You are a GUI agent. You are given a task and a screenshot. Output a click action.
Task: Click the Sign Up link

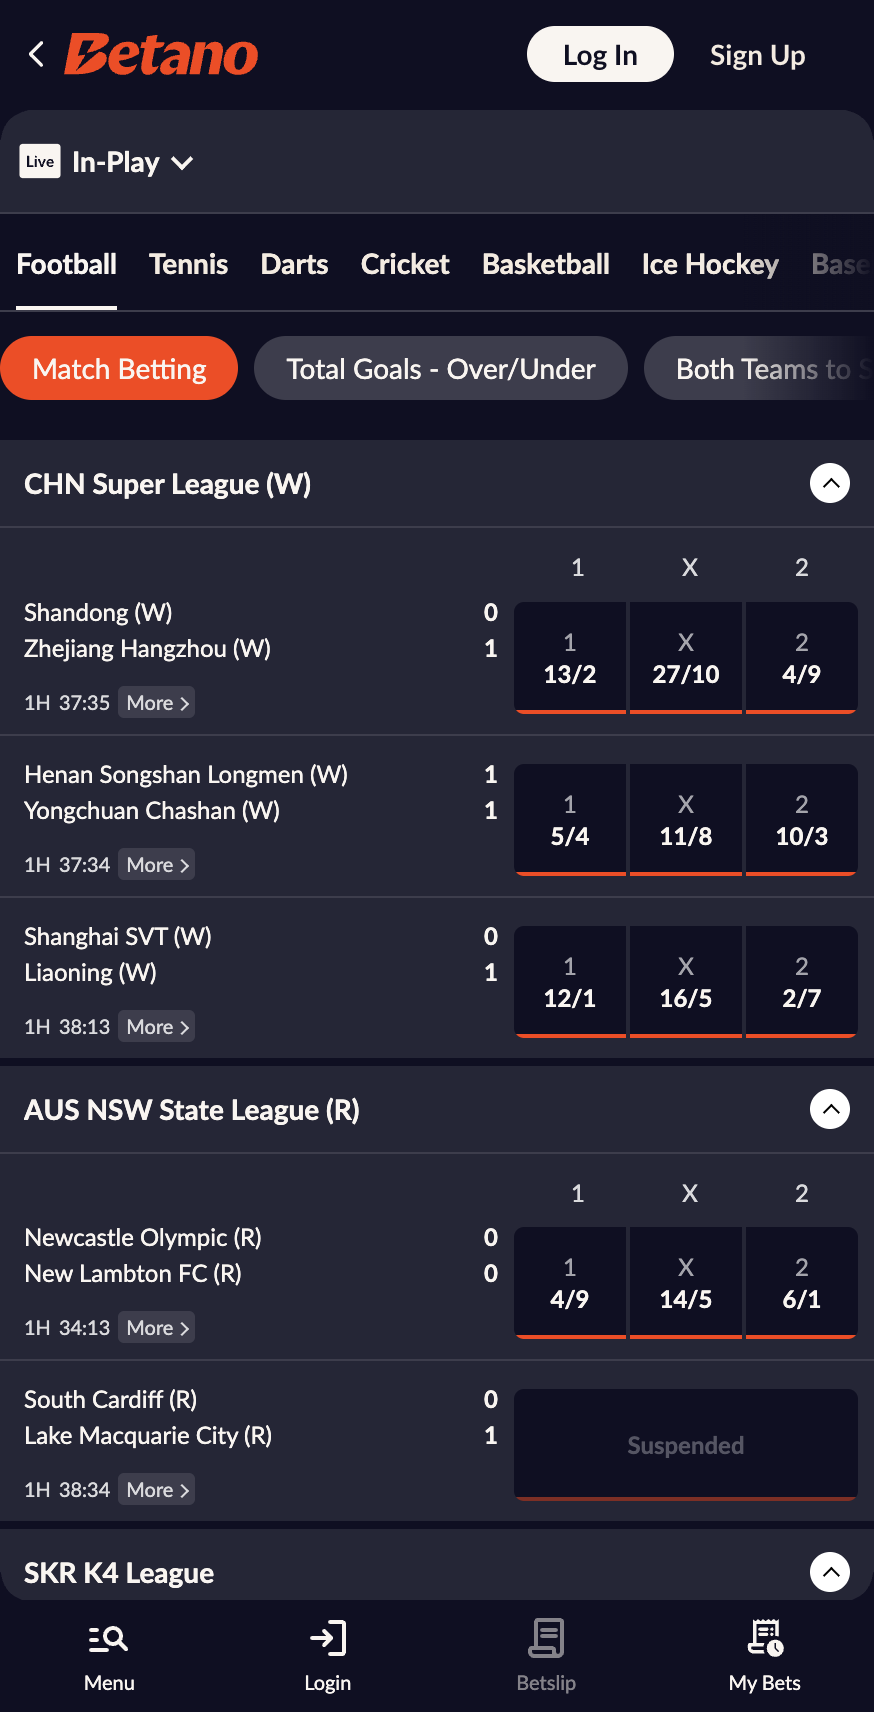point(757,55)
